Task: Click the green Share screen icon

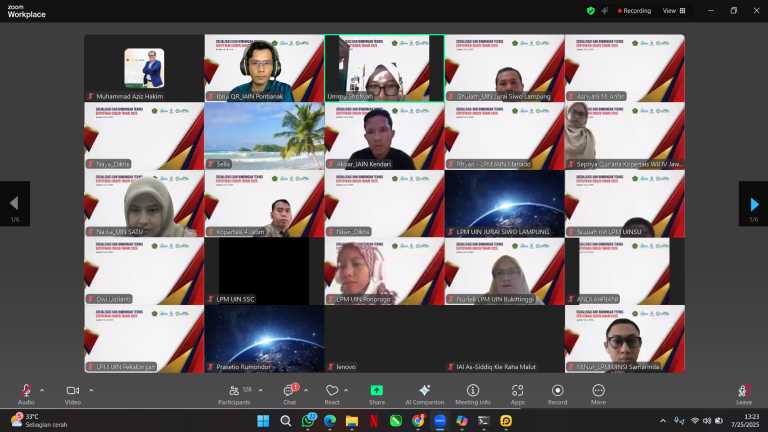Action: [376, 391]
